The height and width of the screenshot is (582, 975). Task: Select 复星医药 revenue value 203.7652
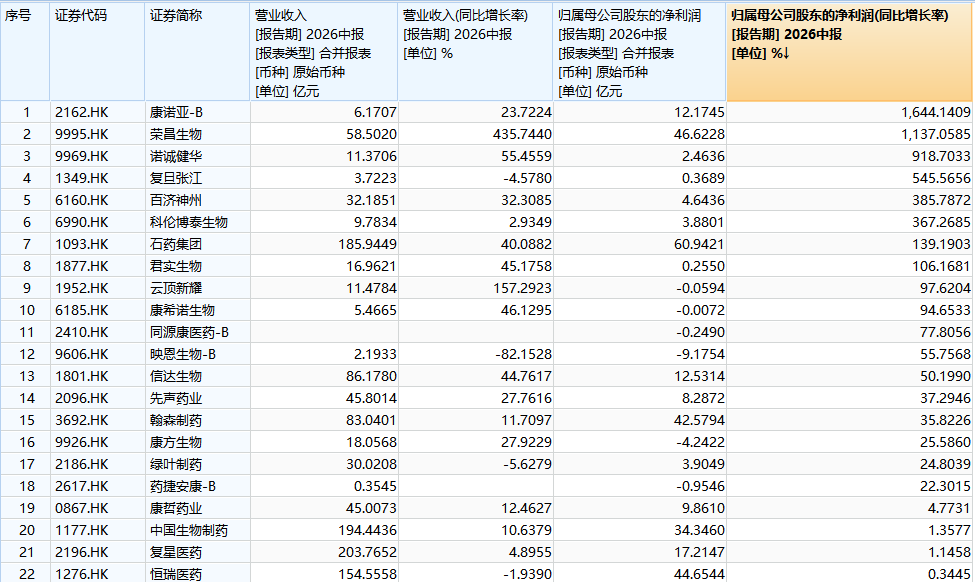tap(367, 552)
